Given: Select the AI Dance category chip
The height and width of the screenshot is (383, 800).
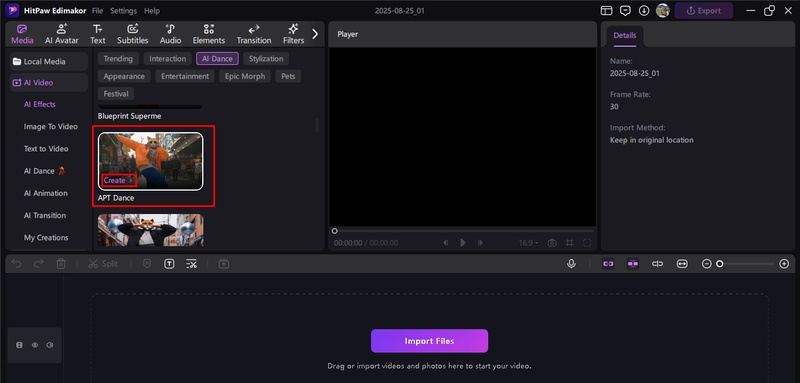Looking at the screenshot, I should (x=217, y=59).
